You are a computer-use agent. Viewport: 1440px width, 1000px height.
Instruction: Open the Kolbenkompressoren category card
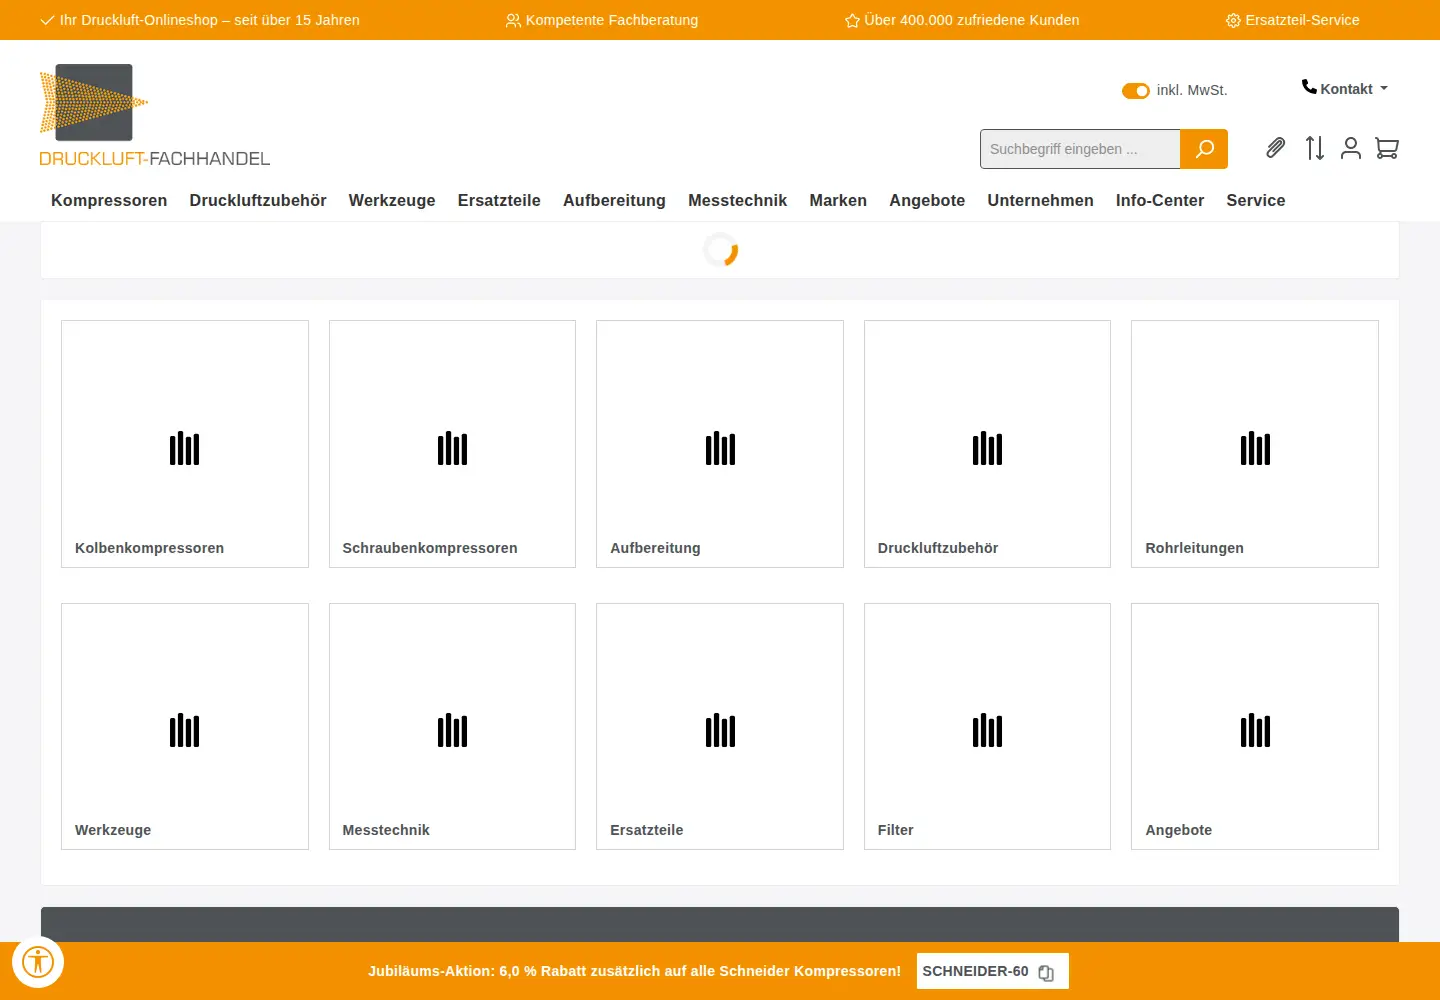pos(185,444)
